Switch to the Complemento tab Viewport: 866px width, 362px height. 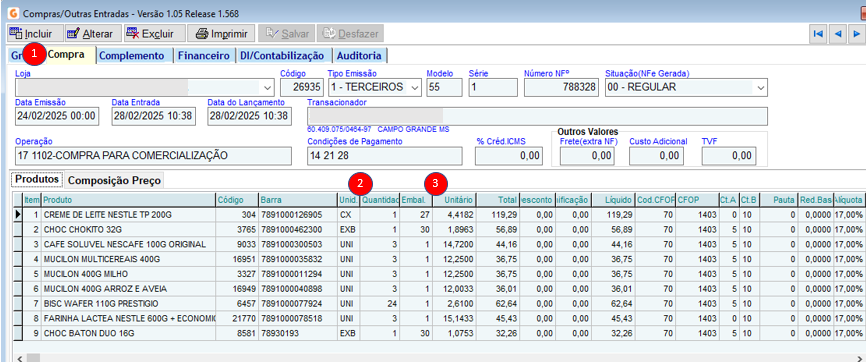(x=133, y=55)
